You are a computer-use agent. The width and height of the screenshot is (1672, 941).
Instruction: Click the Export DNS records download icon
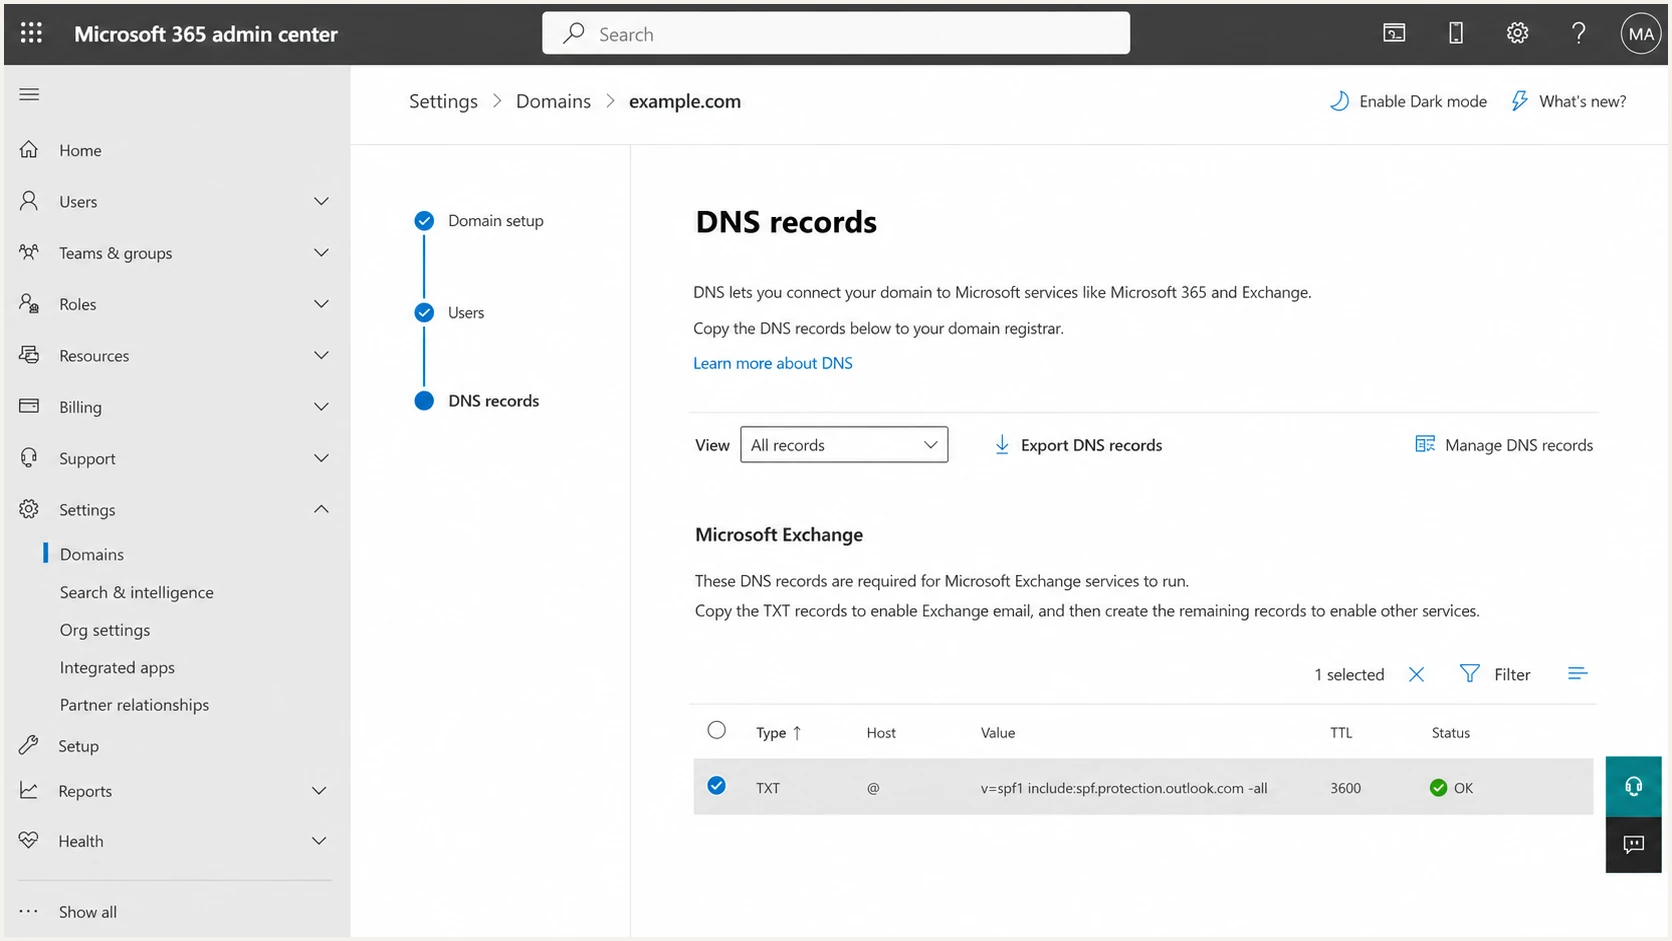coord(1001,445)
